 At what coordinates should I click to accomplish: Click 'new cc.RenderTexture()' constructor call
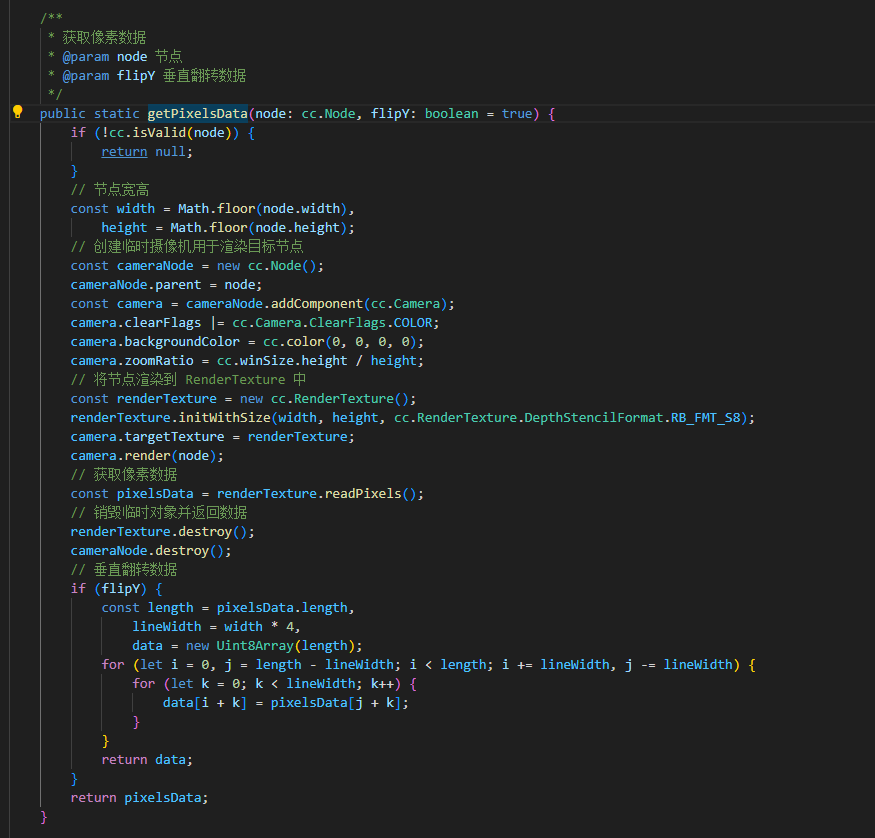(325, 398)
